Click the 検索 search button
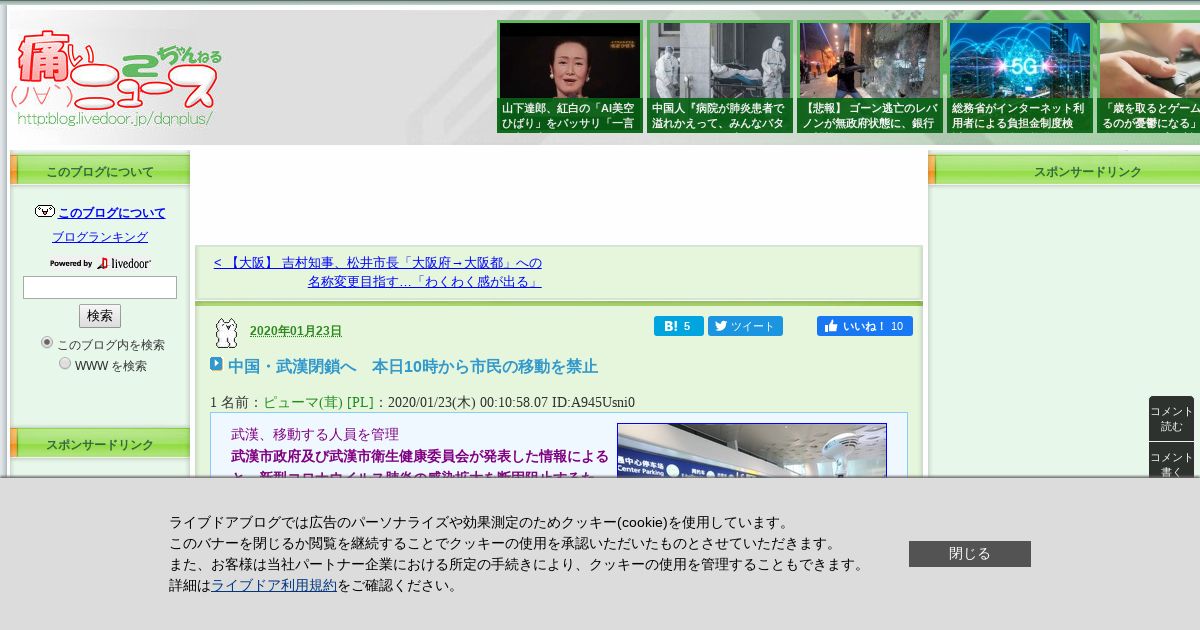Viewport: 1200px width, 630px height. 100,316
